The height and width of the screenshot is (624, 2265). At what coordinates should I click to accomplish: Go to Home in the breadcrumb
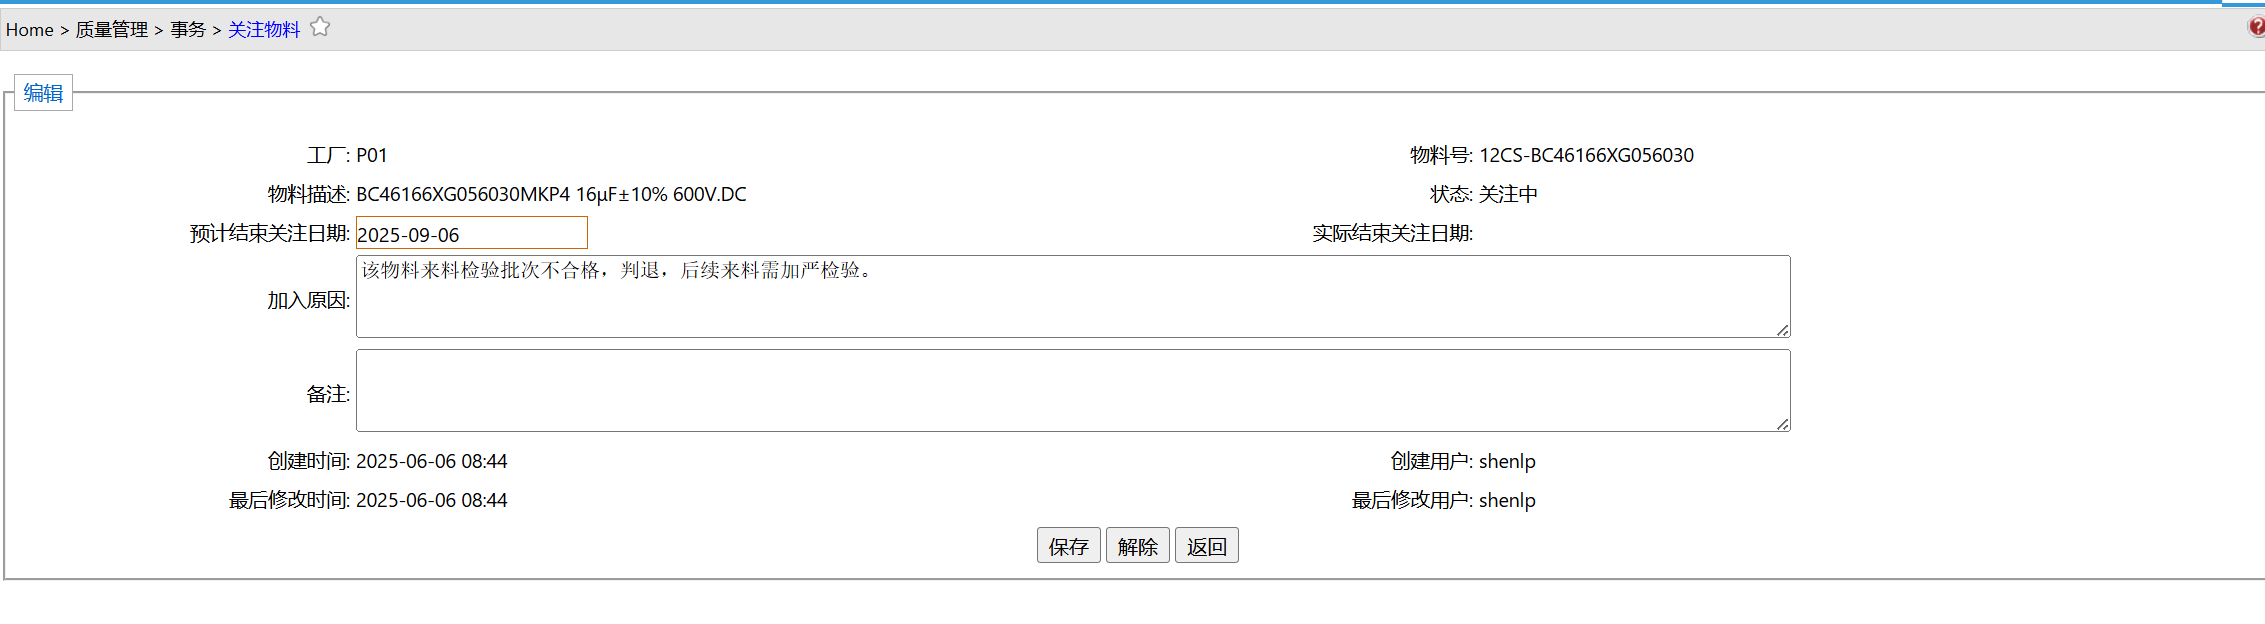click(x=30, y=30)
